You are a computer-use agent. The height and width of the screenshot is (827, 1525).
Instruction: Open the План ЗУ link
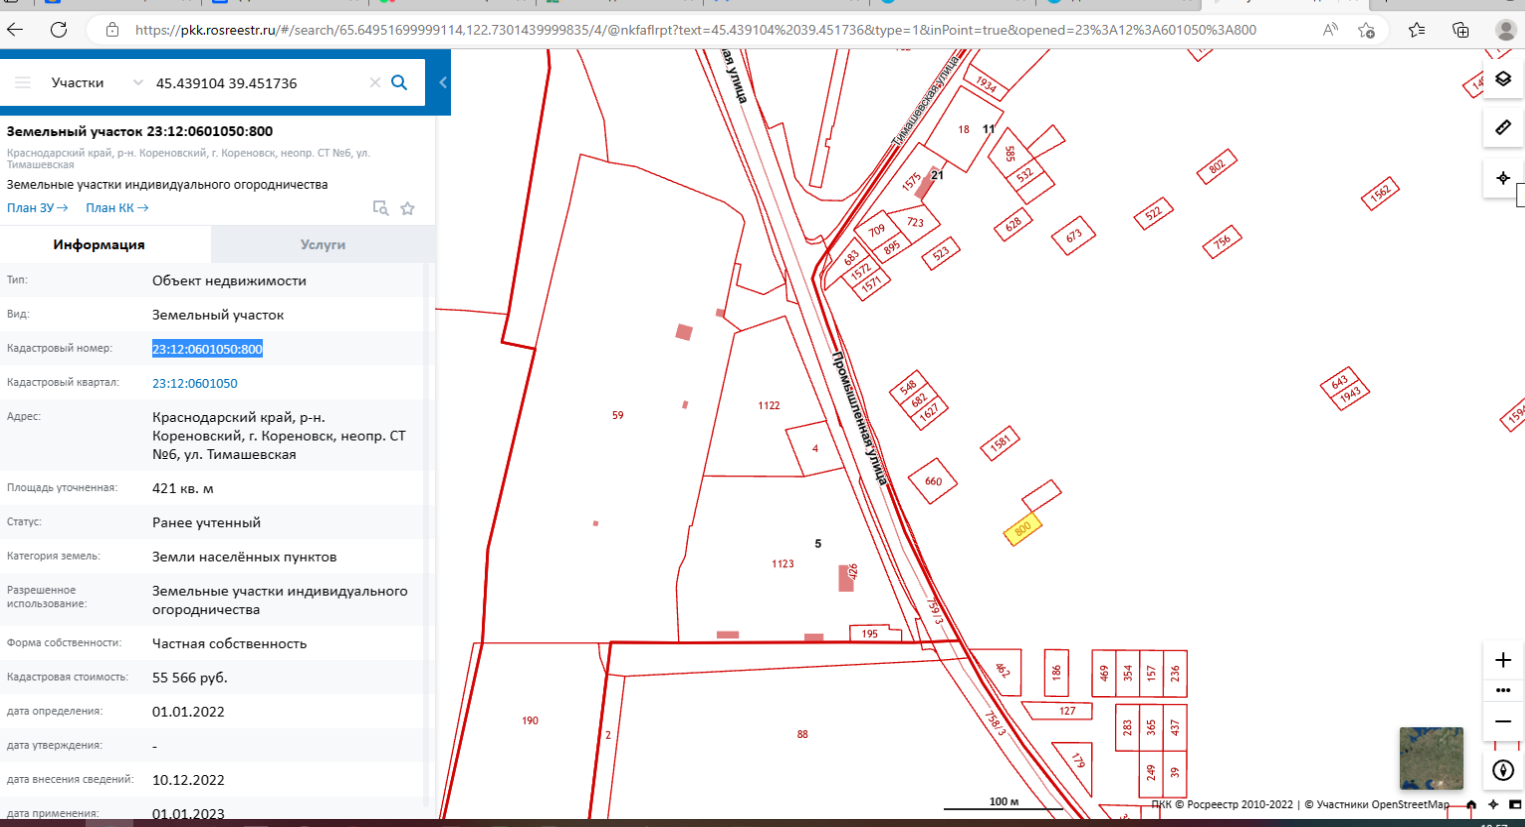[37, 208]
